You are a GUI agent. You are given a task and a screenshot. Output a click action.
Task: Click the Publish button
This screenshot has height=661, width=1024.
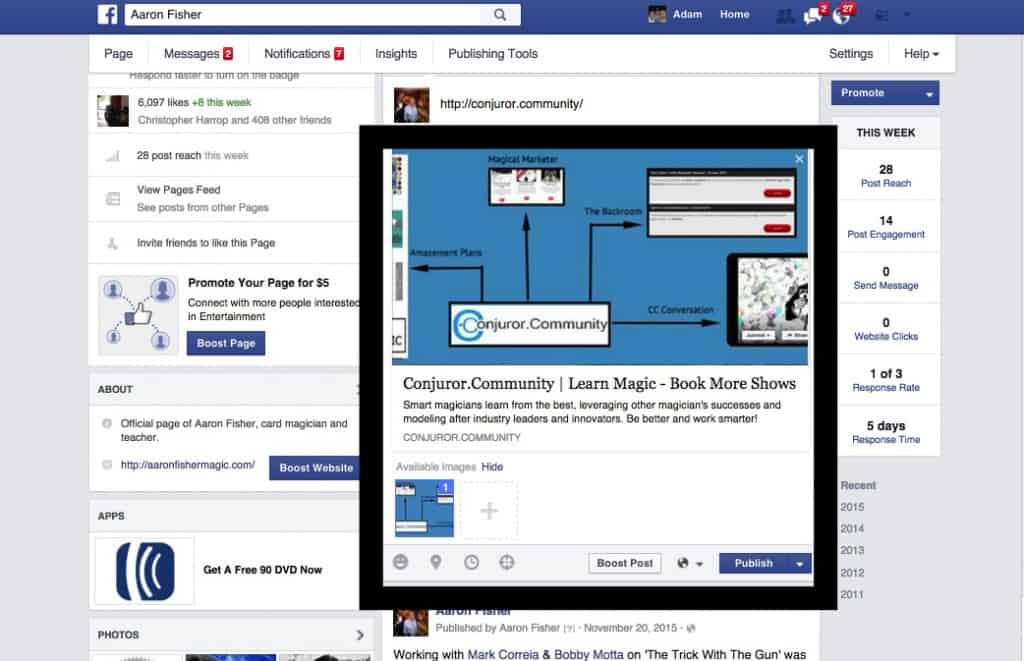click(x=754, y=563)
